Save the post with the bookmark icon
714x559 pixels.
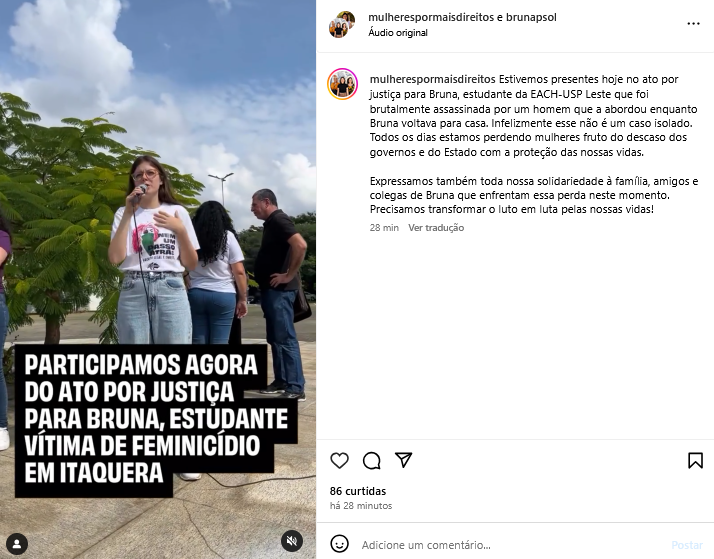pyautogui.click(x=695, y=460)
